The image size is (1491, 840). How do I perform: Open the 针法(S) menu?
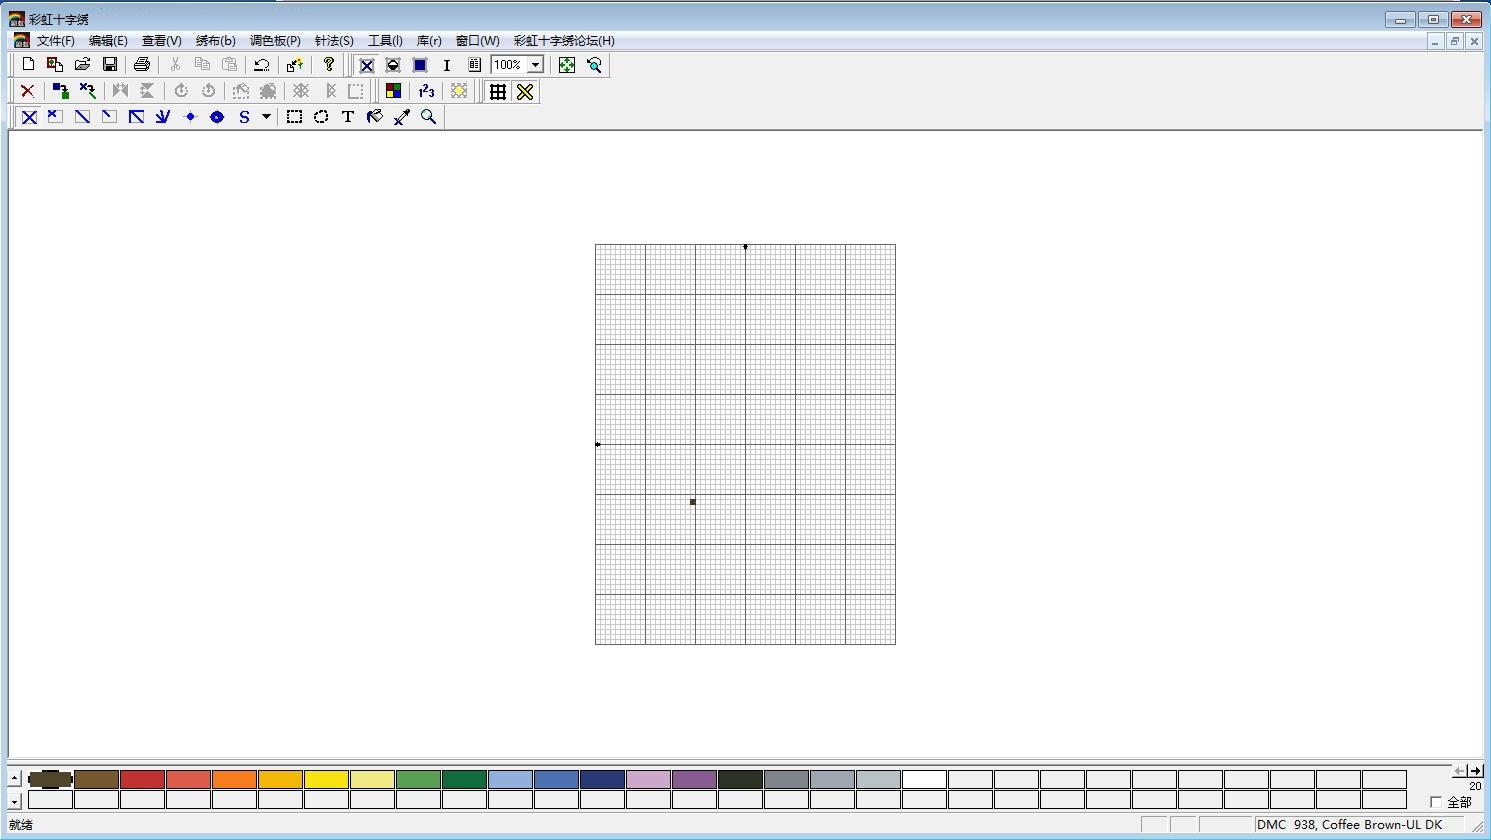coord(334,41)
